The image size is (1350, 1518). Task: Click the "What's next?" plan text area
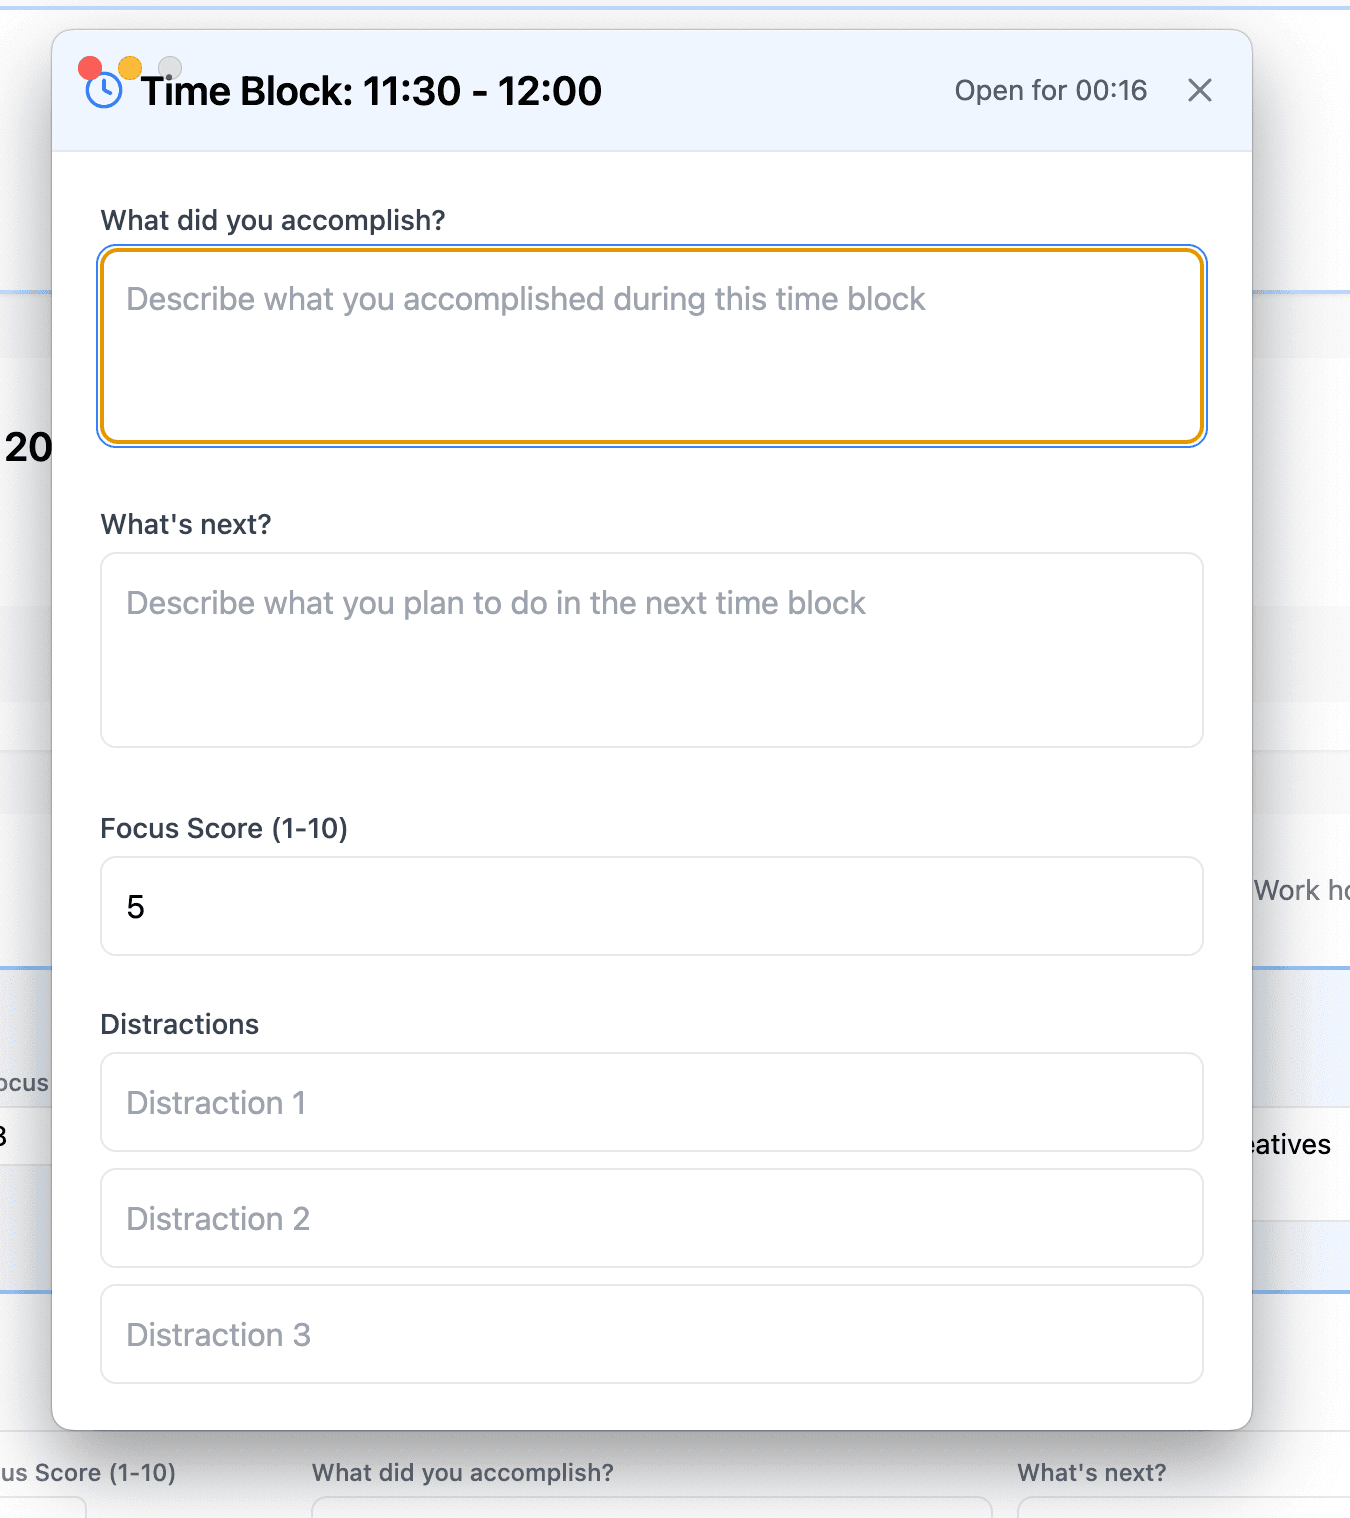tap(651, 650)
